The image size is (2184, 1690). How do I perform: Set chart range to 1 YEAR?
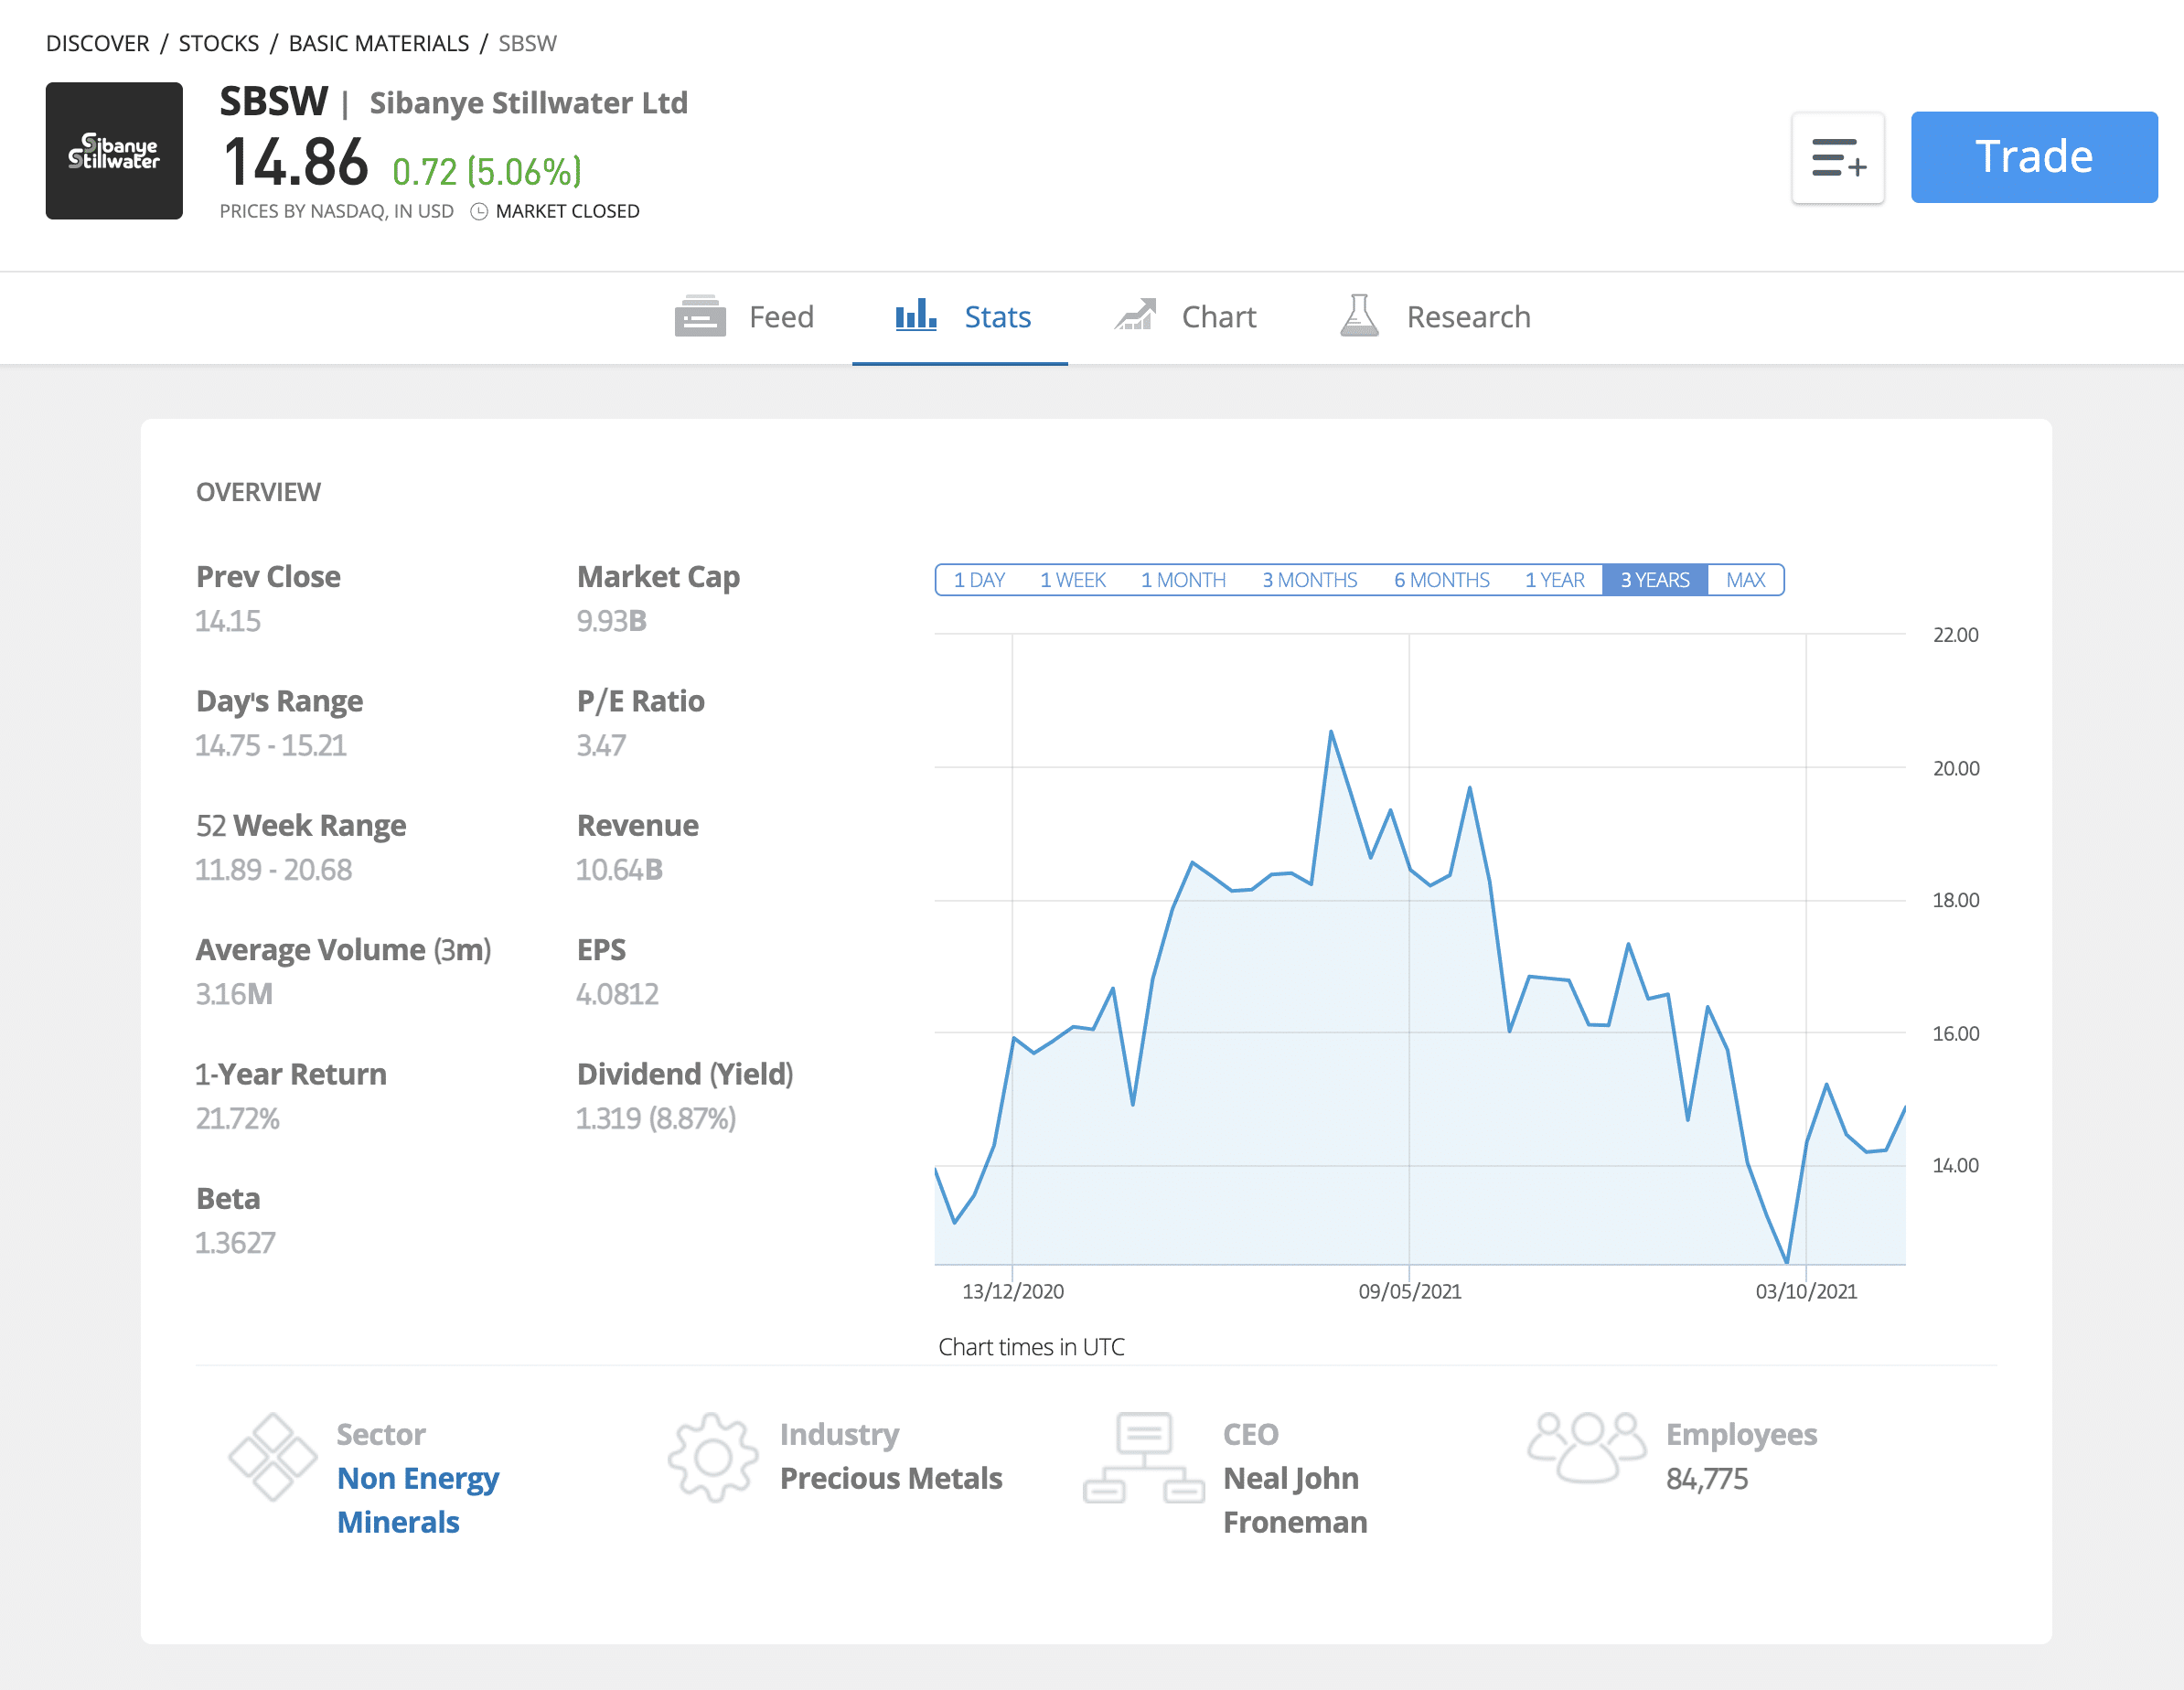click(x=1555, y=580)
